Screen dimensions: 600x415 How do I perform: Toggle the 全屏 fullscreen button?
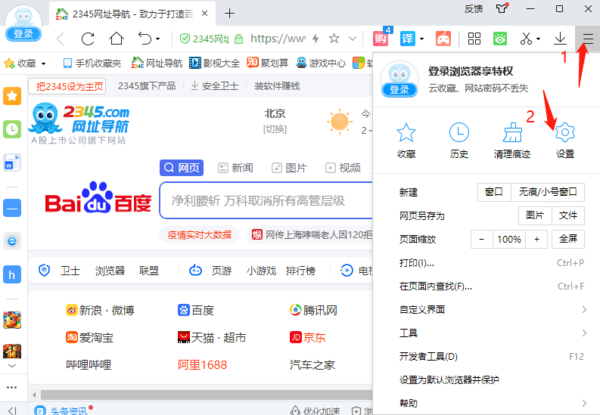click(x=567, y=239)
